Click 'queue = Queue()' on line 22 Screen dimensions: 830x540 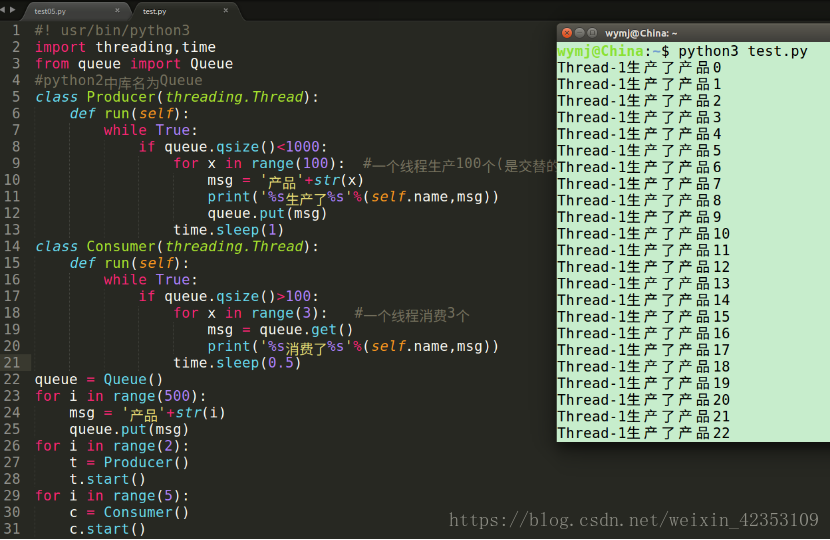(99, 380)
